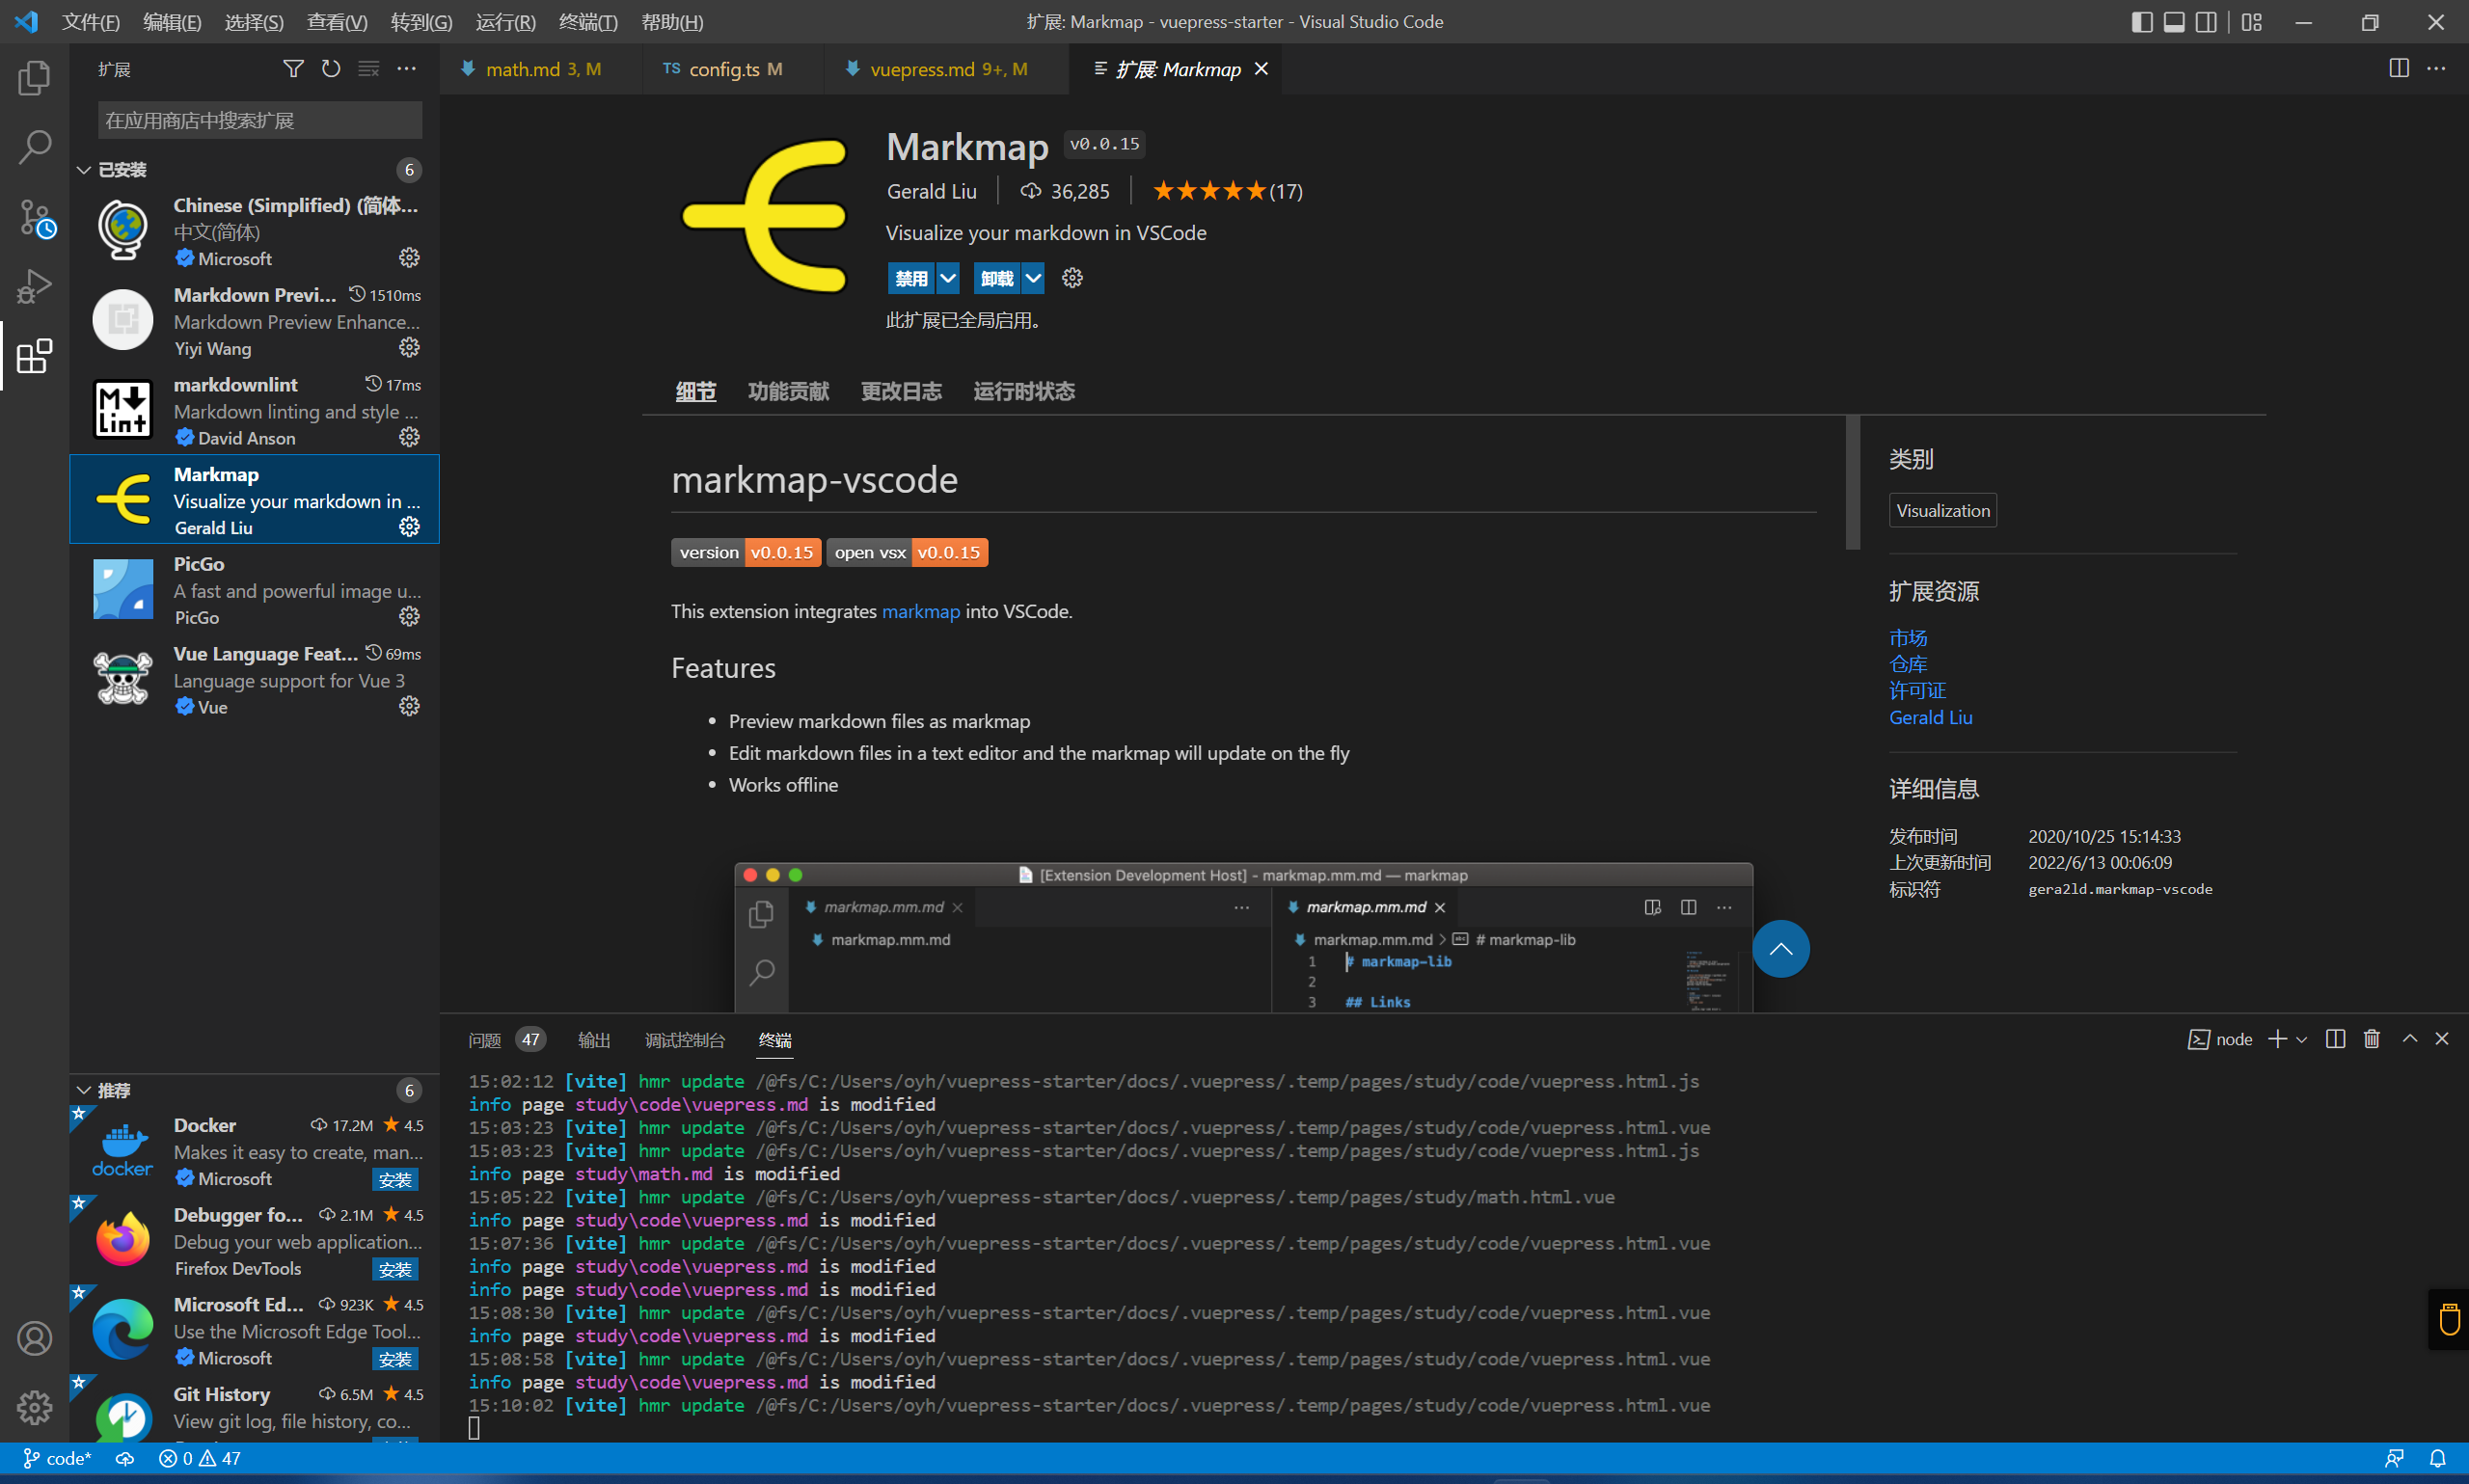Screen dimensions: 2469x1484
Task: Kill terminal with trash icon
Action: pyautogui.click(x=2371, y=1039)
